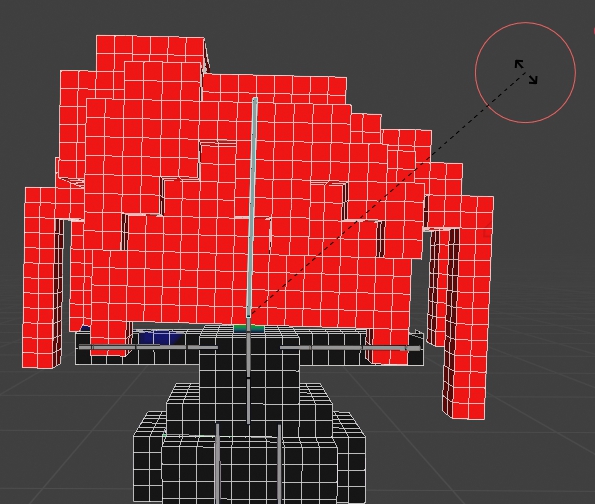595x504 pixels.
Task: Click inside the red brush radius circle
Action: 526,72
